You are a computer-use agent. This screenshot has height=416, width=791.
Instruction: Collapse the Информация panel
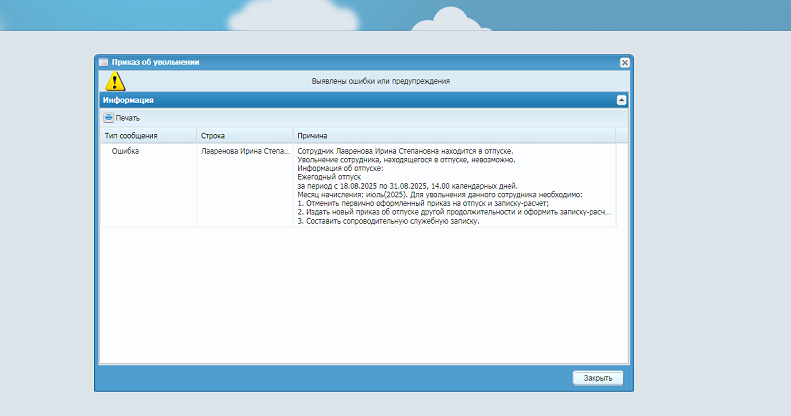tap(622, 100)
